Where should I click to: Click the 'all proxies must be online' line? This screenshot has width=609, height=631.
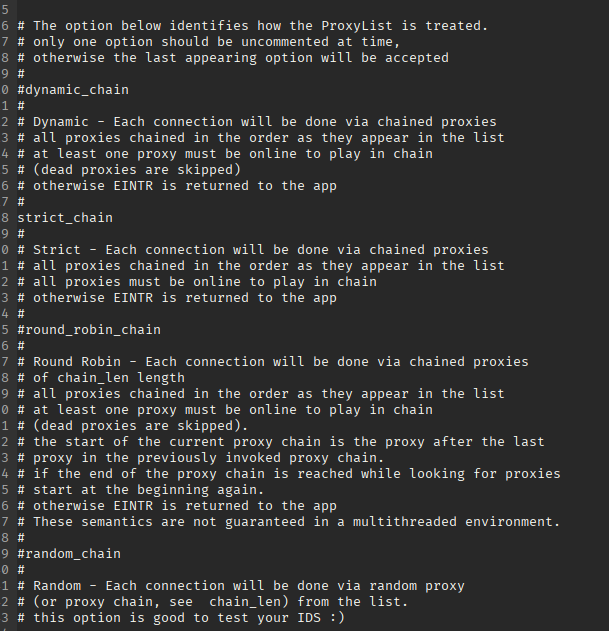(197, 282)
